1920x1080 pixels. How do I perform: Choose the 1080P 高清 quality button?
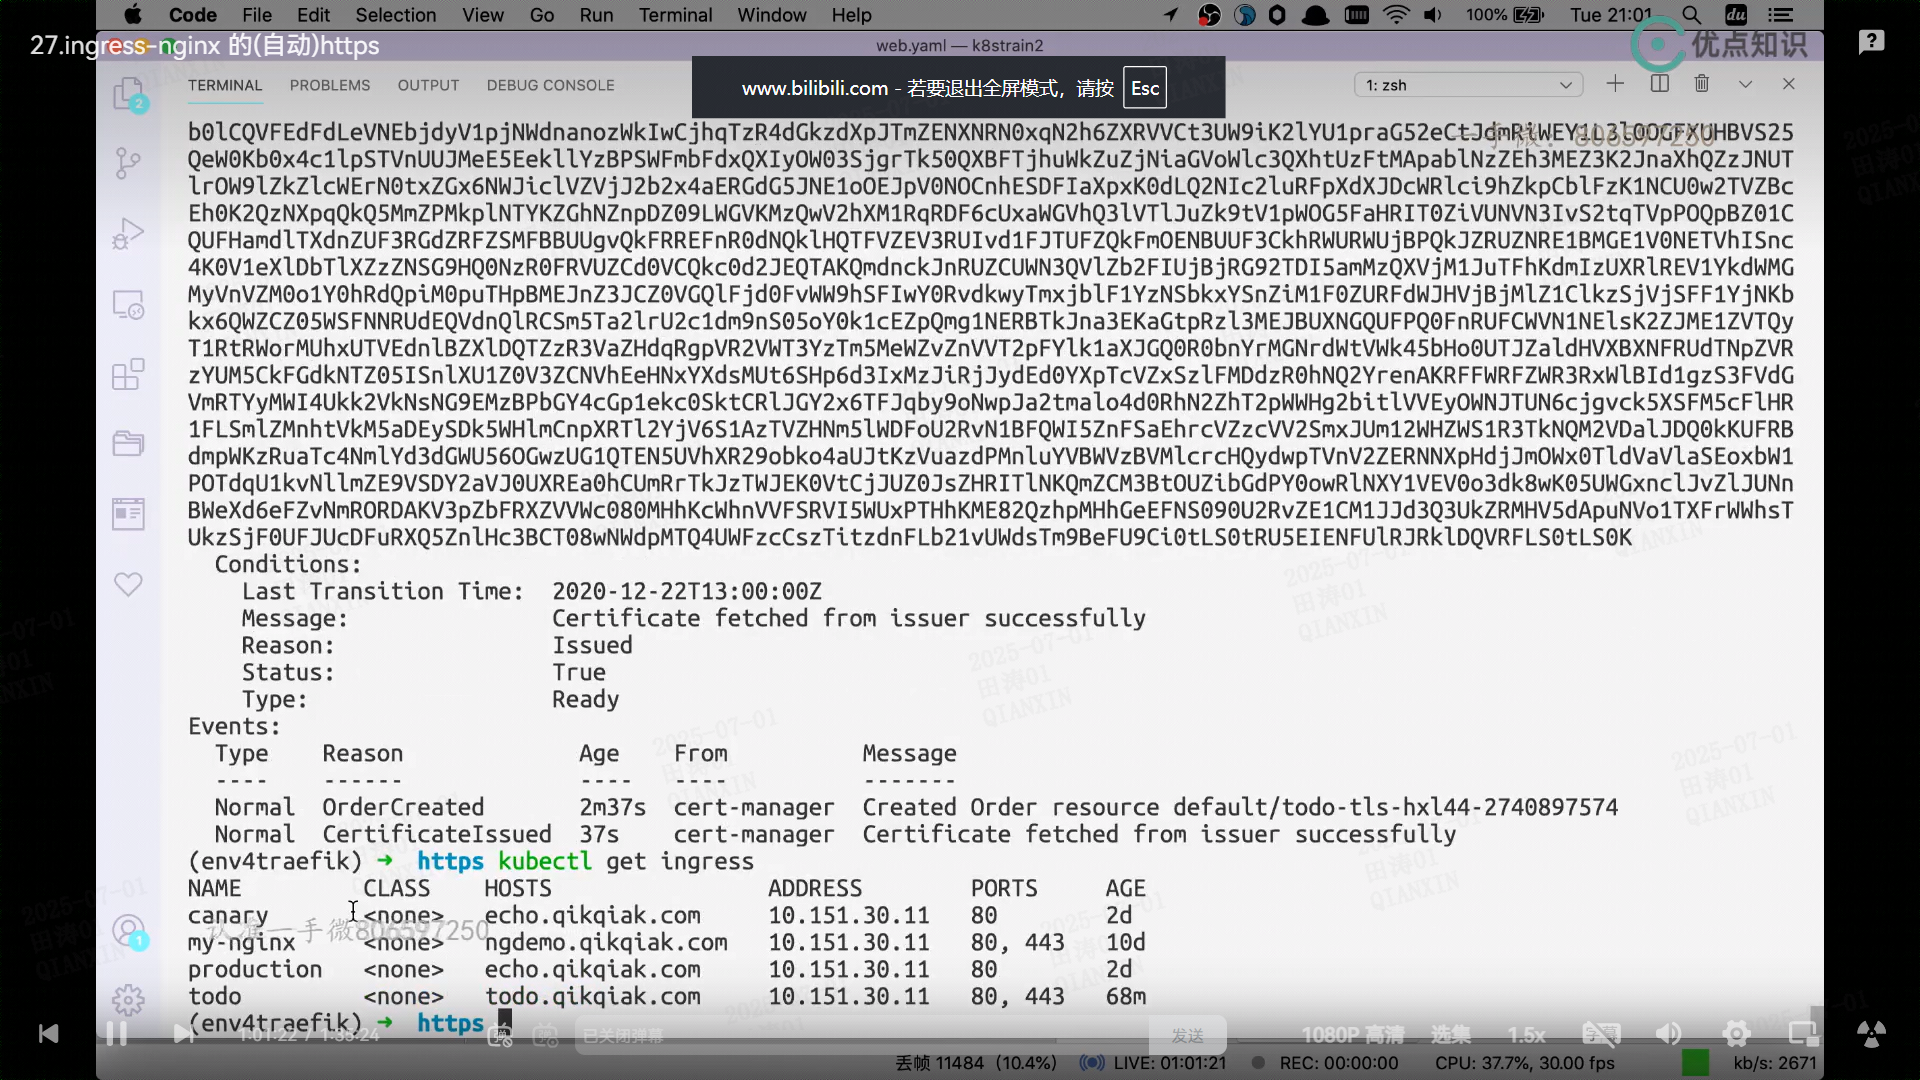point(1352,1035)
